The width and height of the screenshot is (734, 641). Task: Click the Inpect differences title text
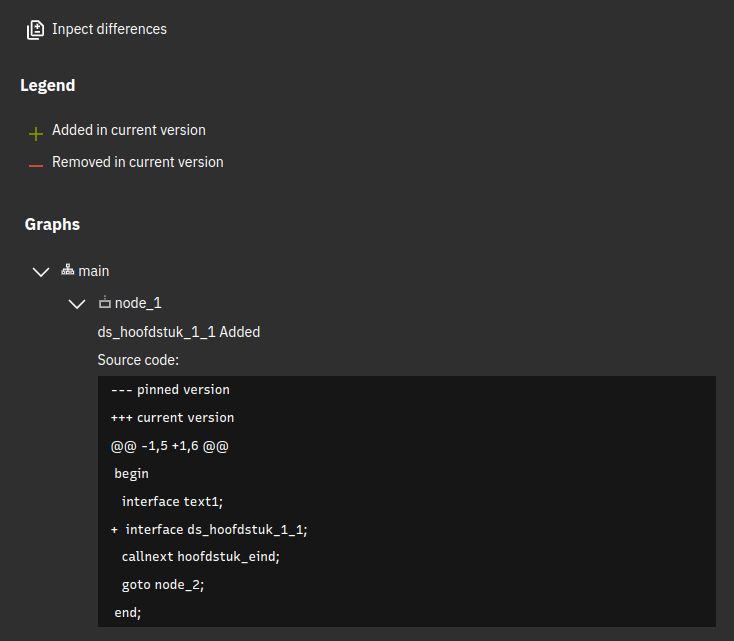[x=109, y=29]
